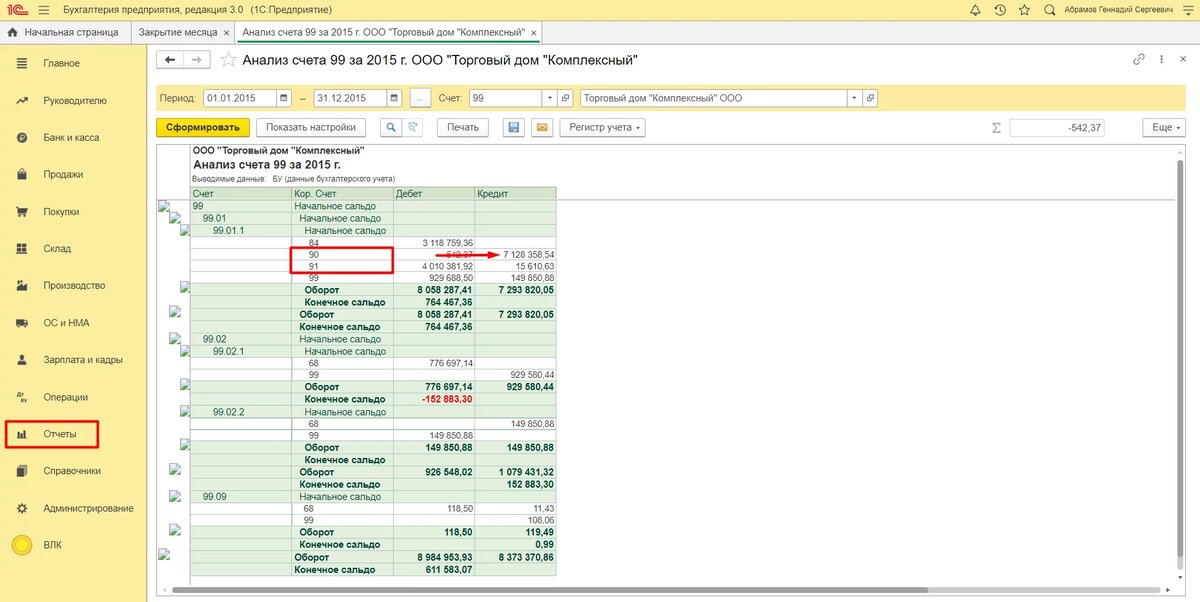Click the period end date field

350,98
